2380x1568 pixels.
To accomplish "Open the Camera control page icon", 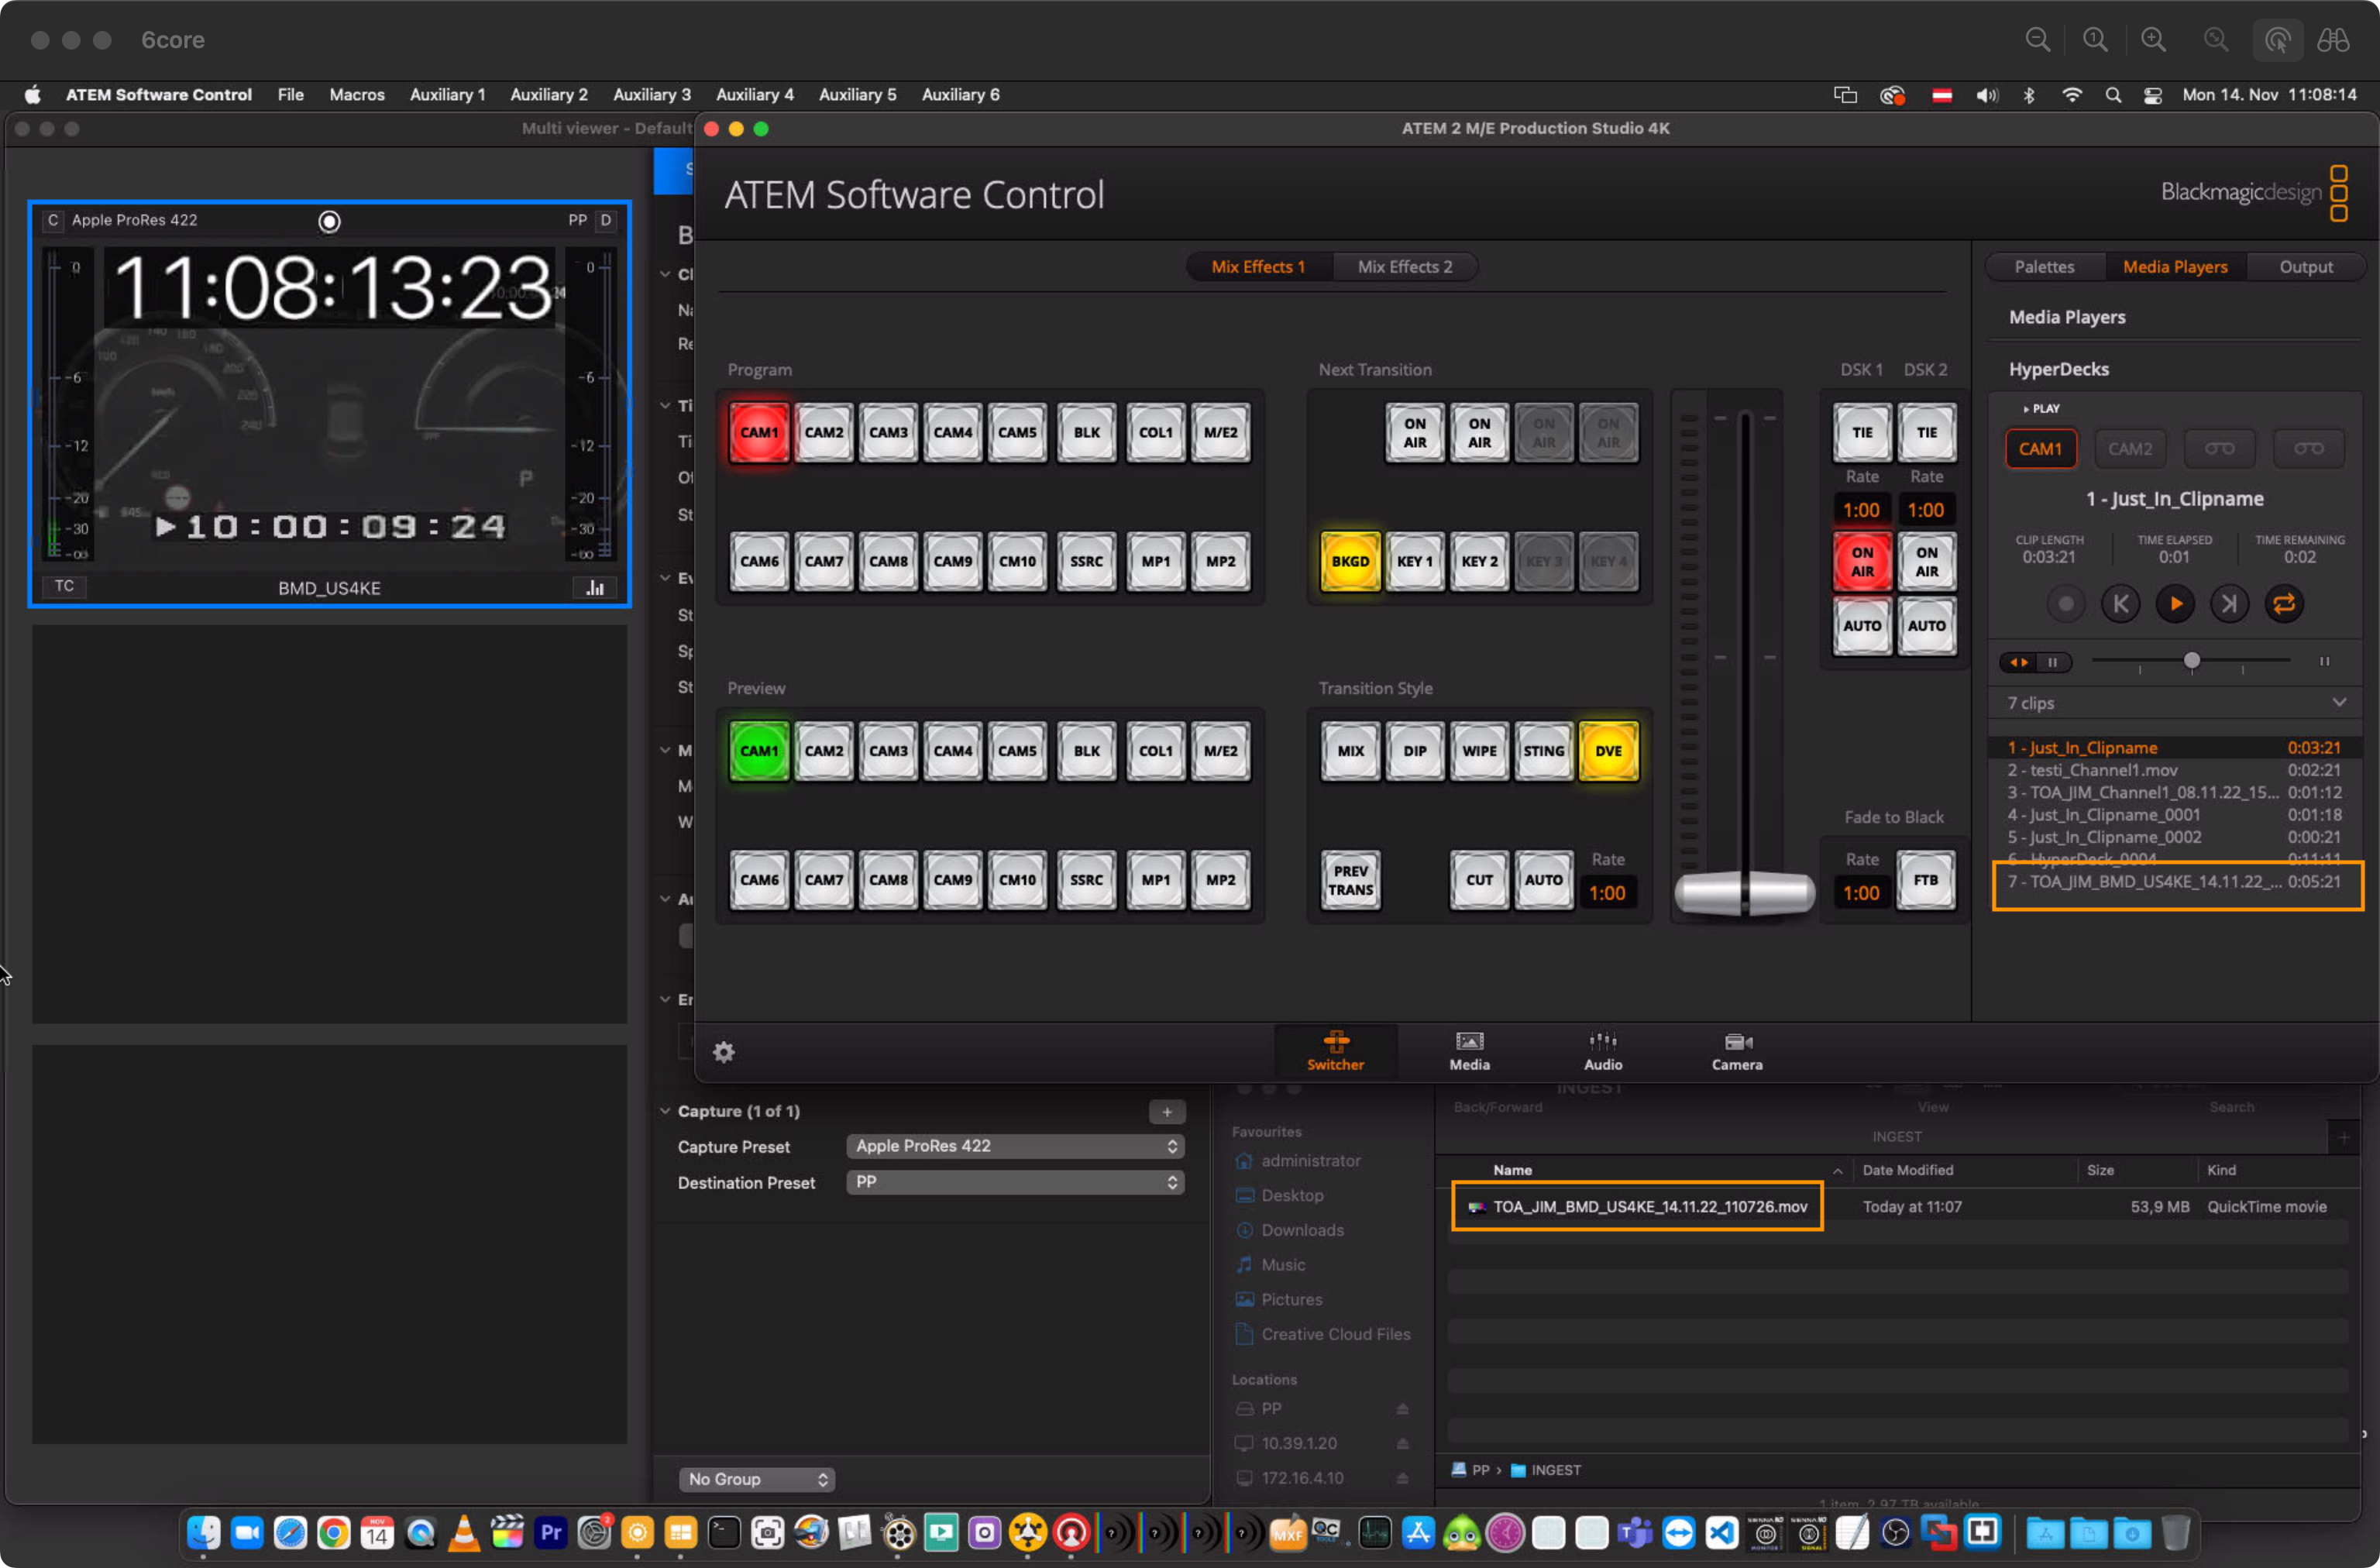I will (x=1737, y=1051).
